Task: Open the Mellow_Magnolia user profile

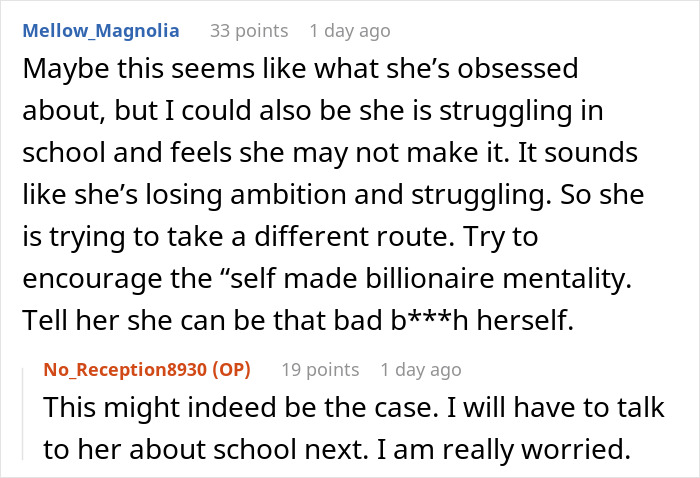Action: [101, 31]
